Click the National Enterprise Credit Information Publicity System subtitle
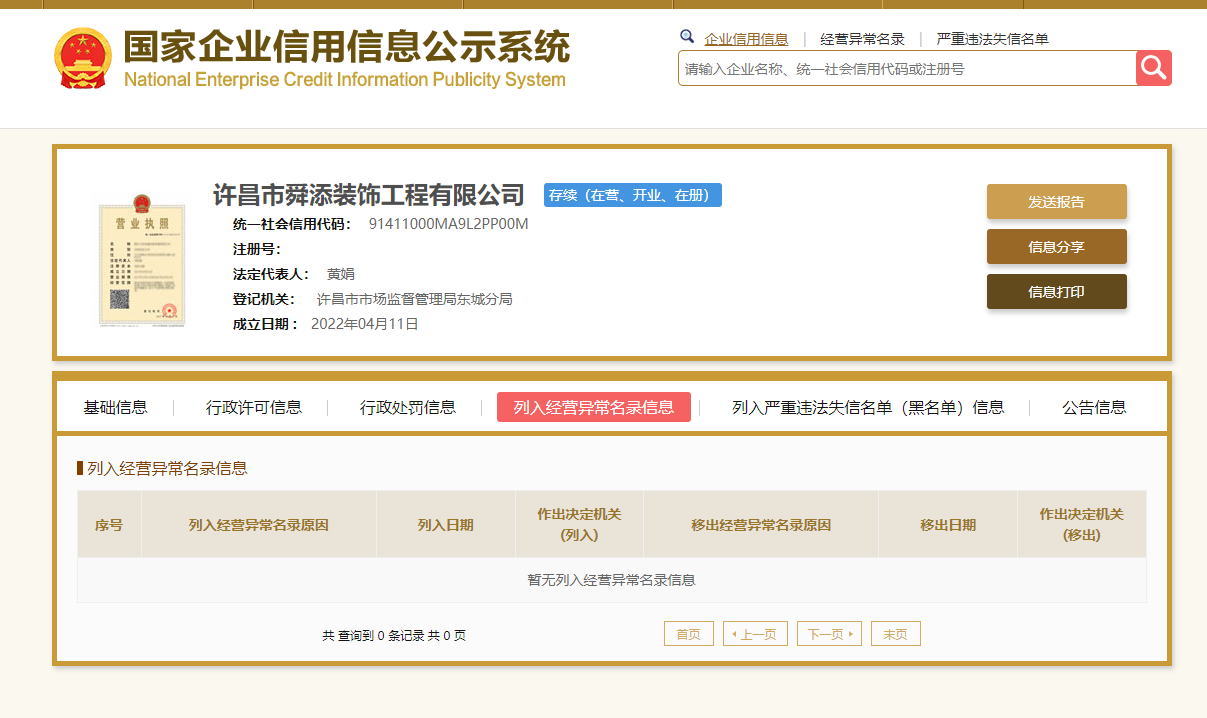Viewport: 1207px width, 718px height. (345, 80)
